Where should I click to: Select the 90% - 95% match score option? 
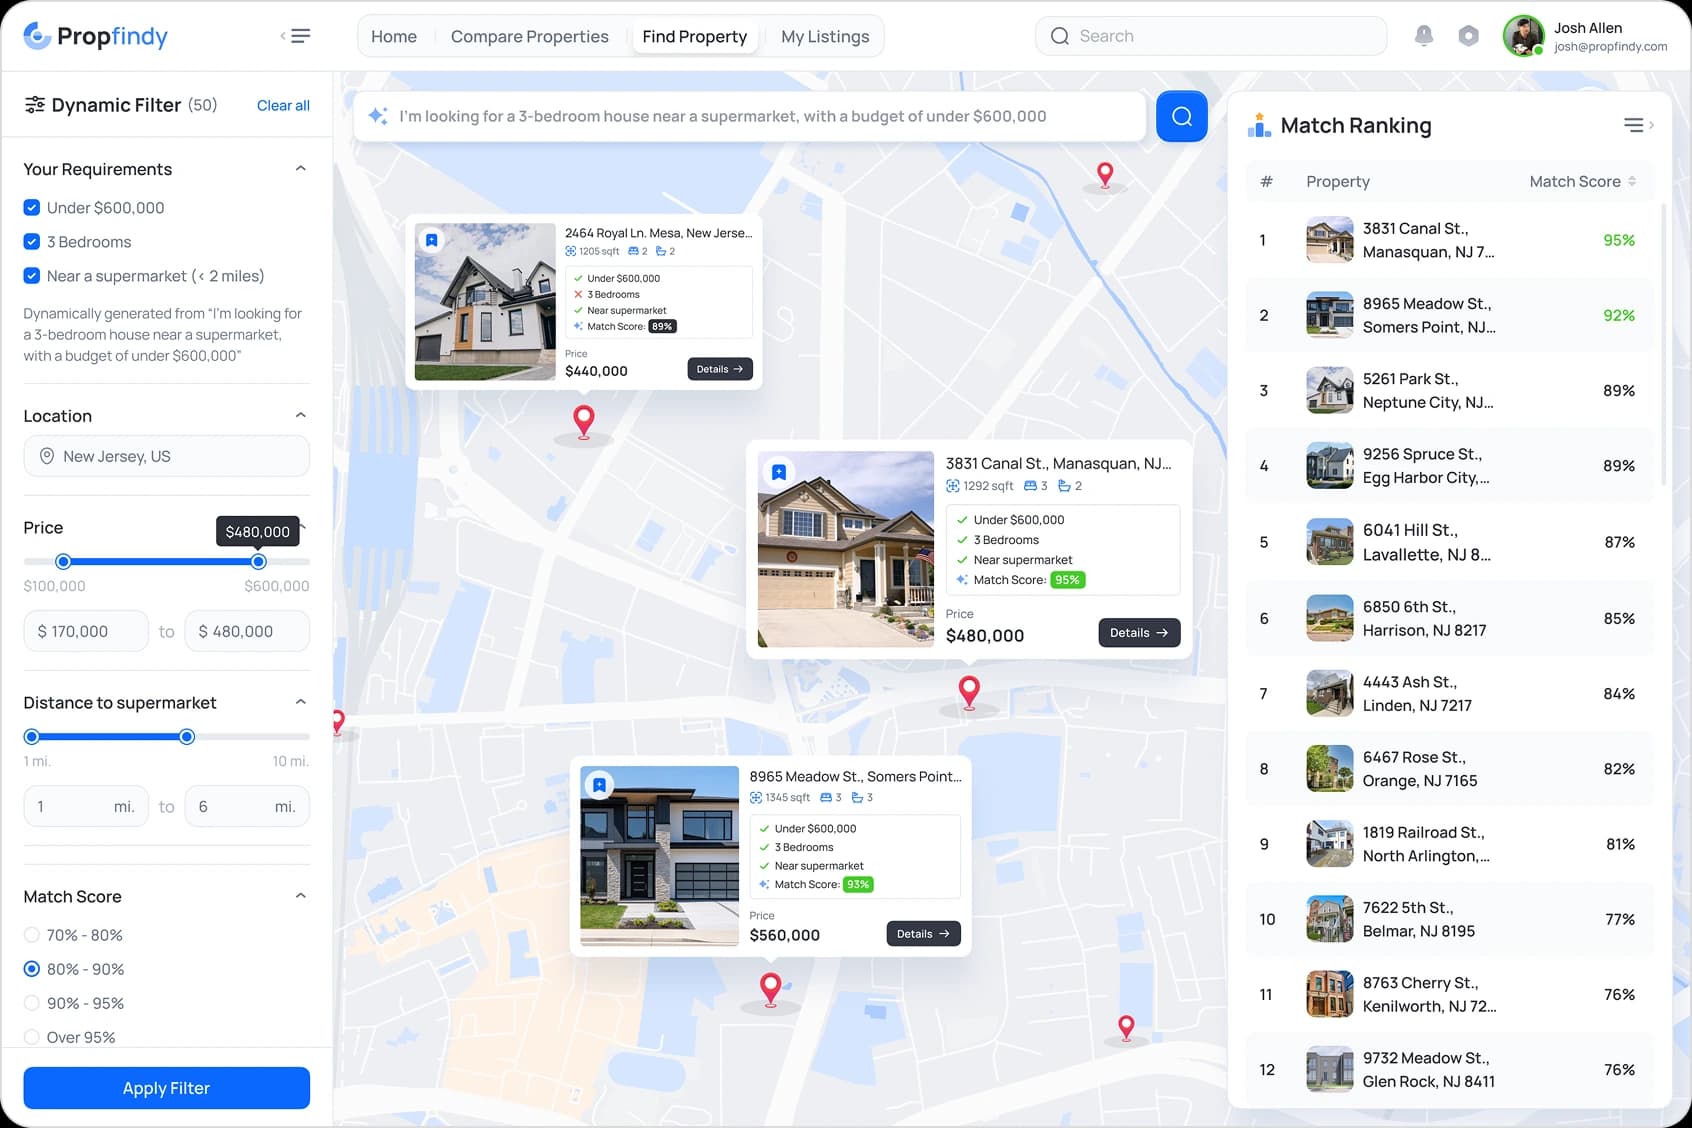(x=32, y=1003)
